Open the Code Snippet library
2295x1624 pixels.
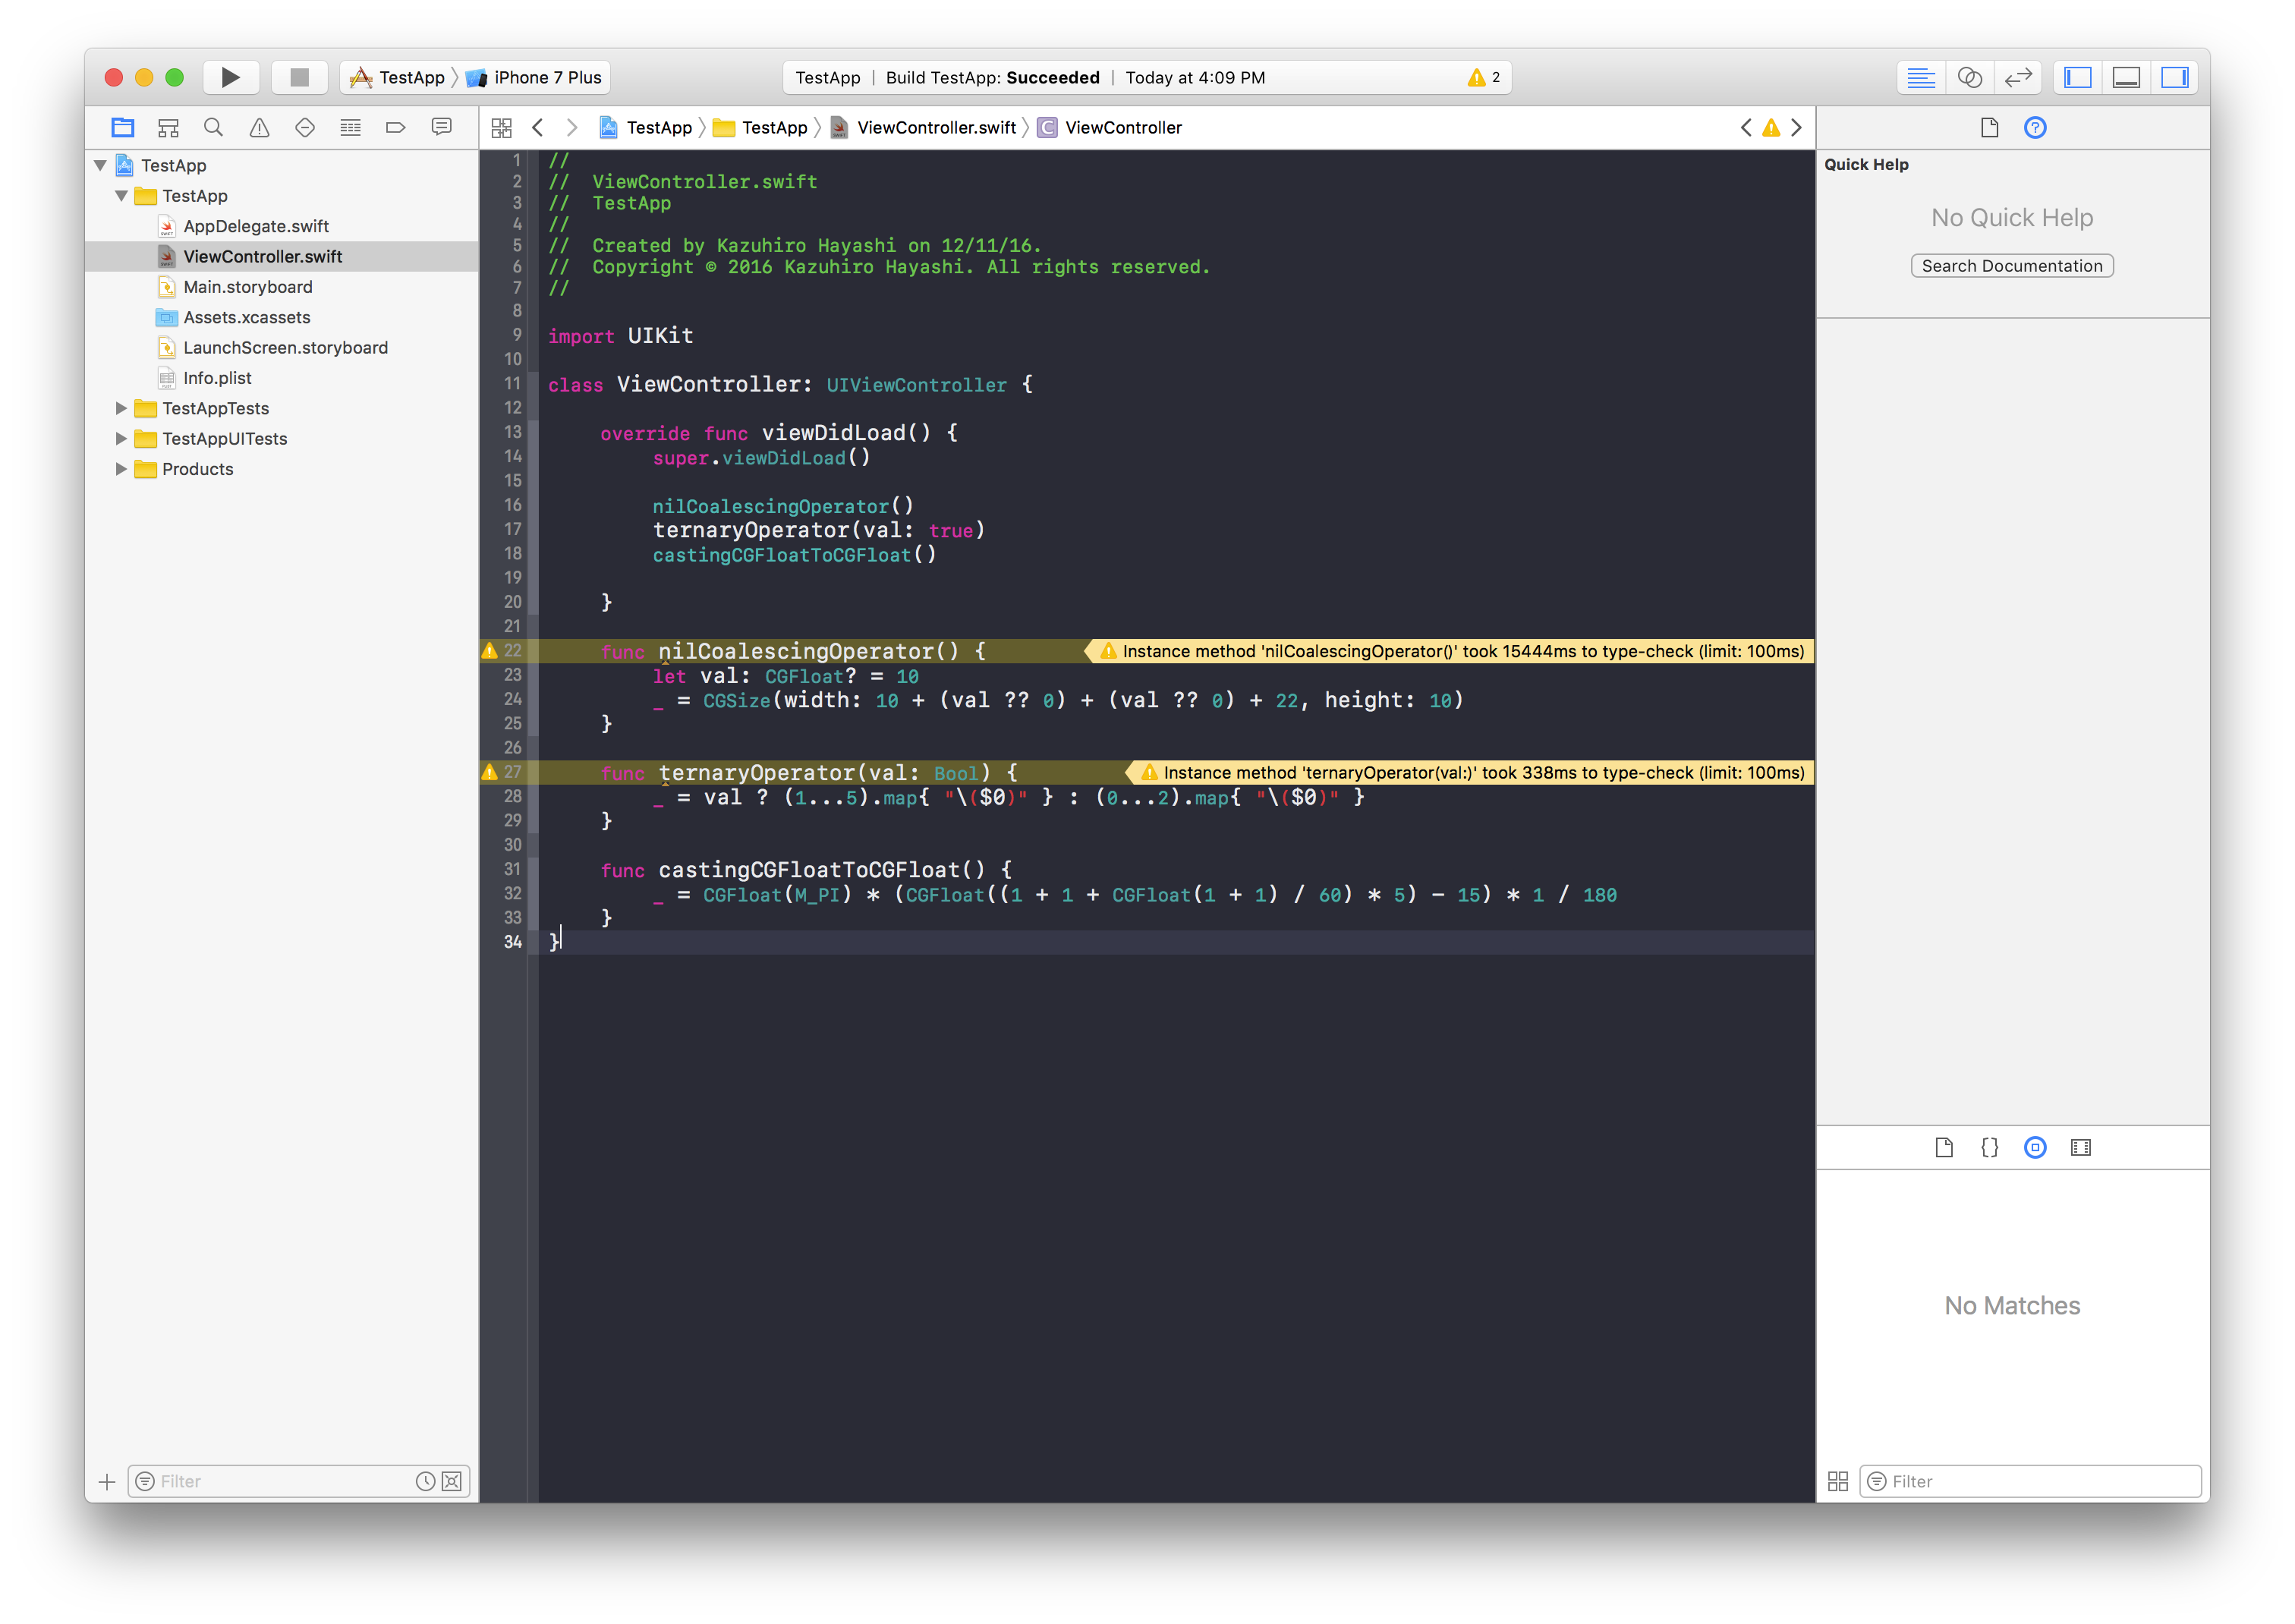[x=1989, y=1147]
